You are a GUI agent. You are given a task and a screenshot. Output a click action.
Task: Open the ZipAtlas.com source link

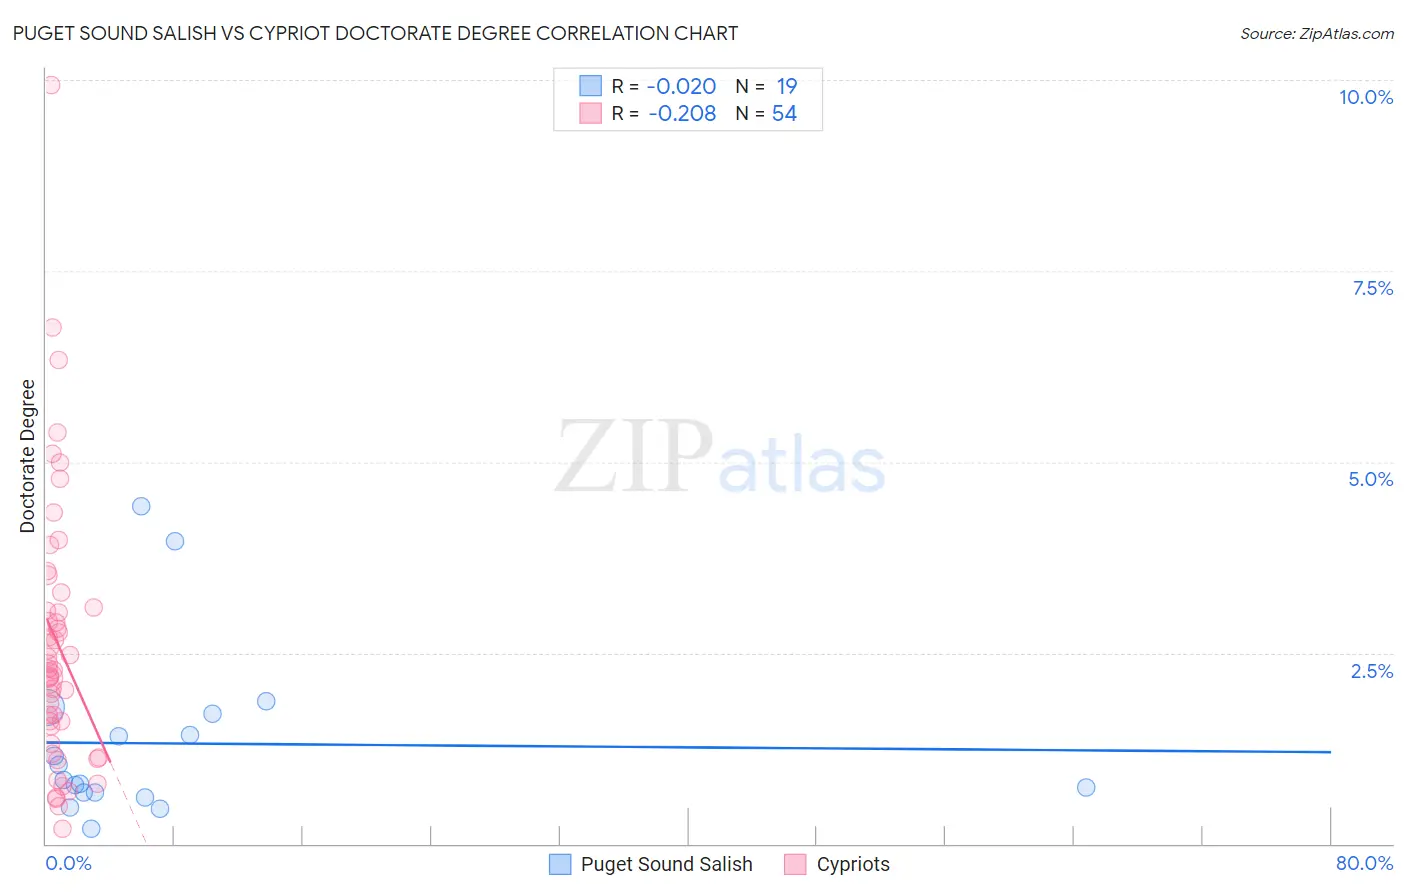click(x=1317, y=33)
